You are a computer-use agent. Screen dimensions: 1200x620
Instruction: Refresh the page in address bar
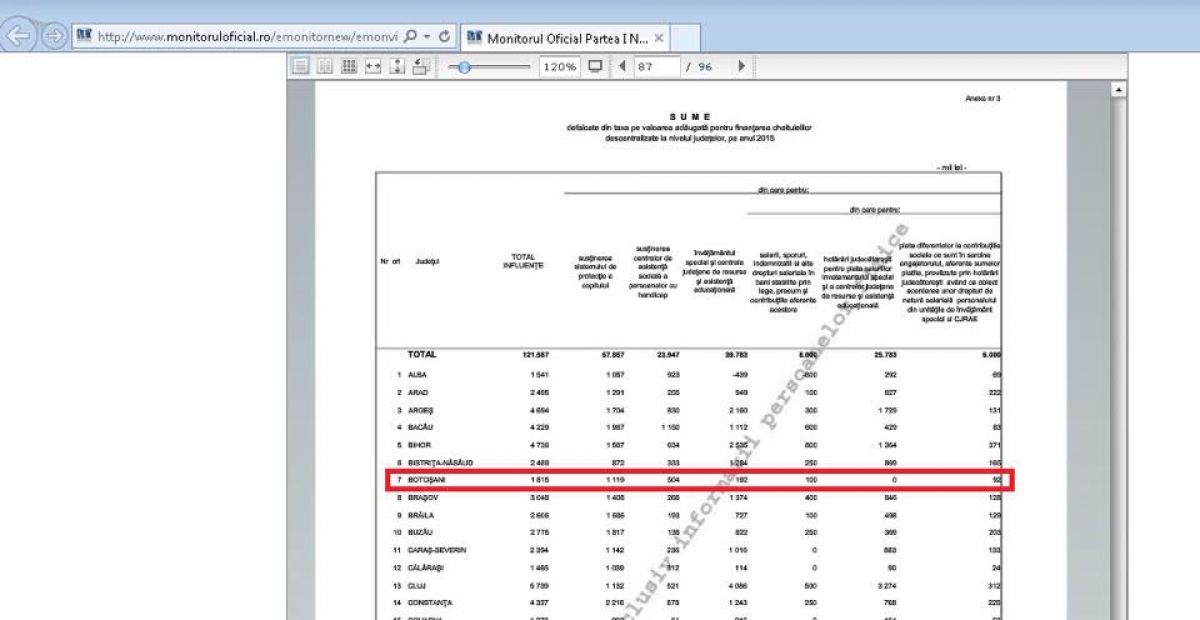pos(444,37)
